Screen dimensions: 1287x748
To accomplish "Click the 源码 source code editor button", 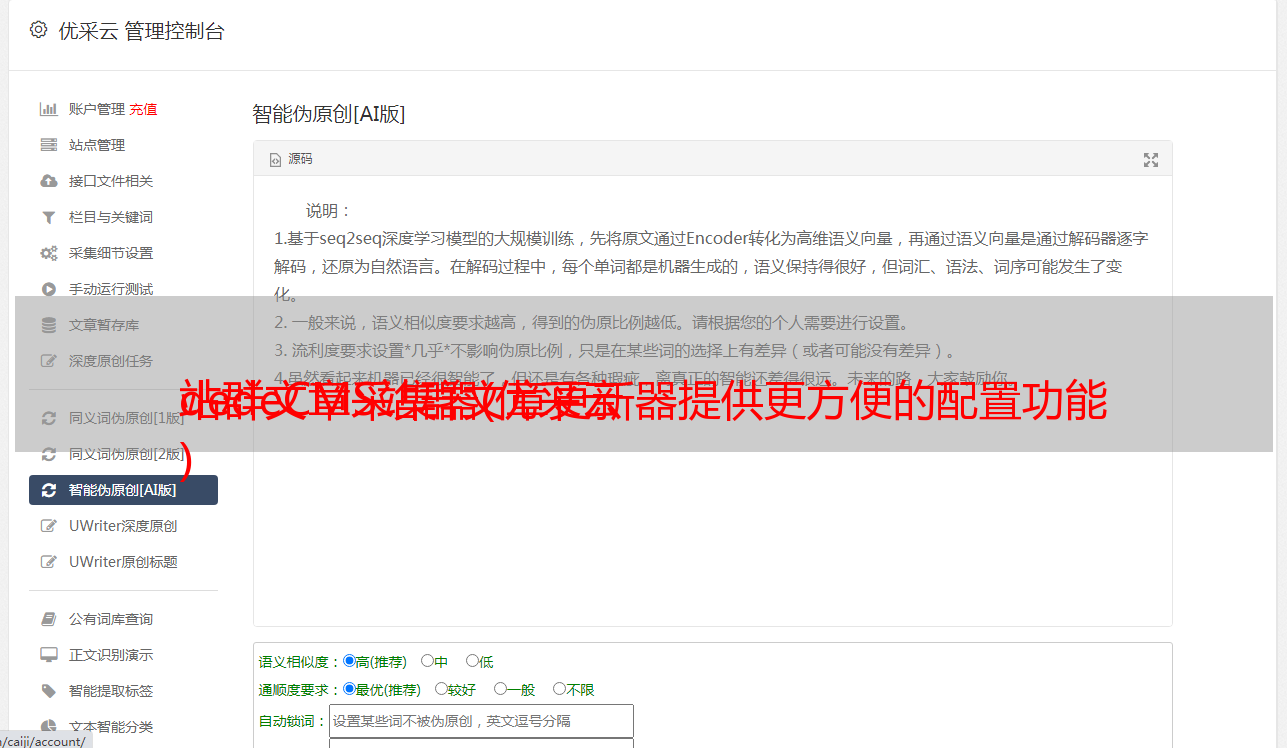I will pyautogui.click(x=291, y=159).
